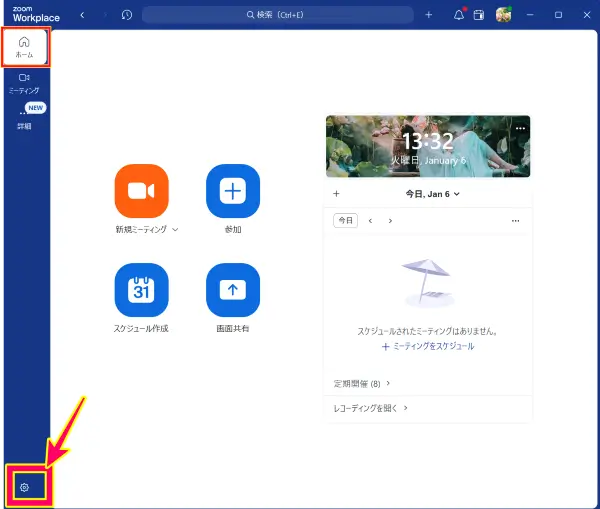Image resolution: width=600 pixels, height=509 pixels.
Task: Open notifications bell icon
Action: coord(459,15)
